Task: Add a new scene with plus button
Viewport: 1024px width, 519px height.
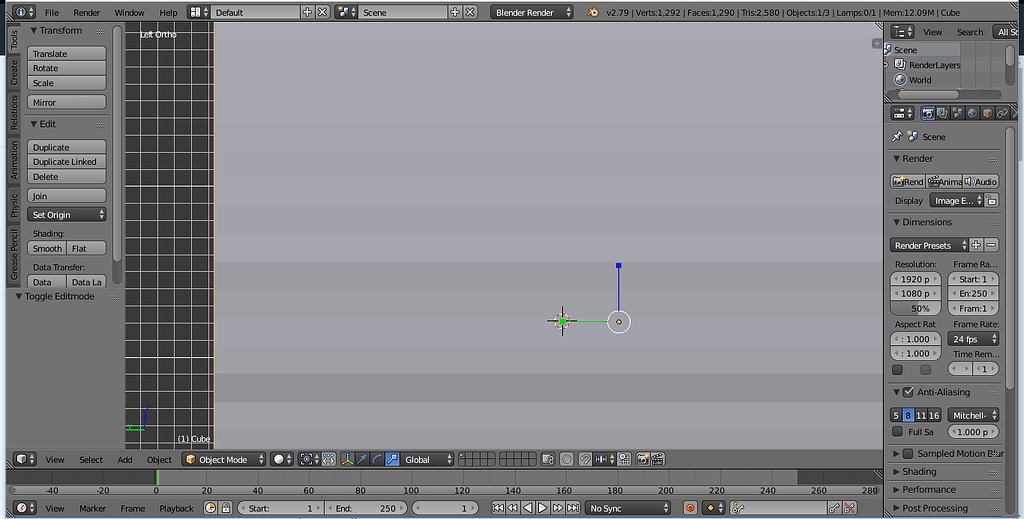Action: [455, 12]
